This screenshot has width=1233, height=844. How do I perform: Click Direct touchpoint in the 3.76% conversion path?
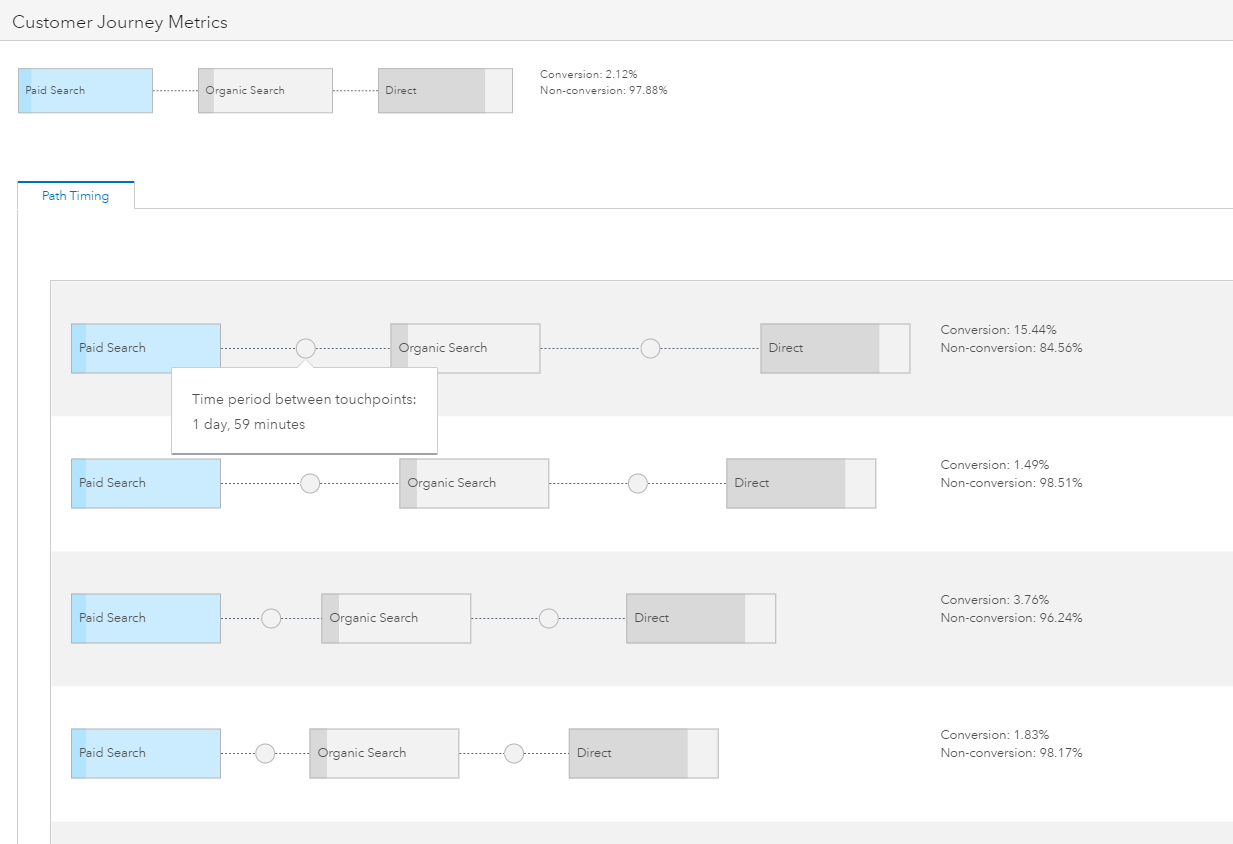(701, 618)
